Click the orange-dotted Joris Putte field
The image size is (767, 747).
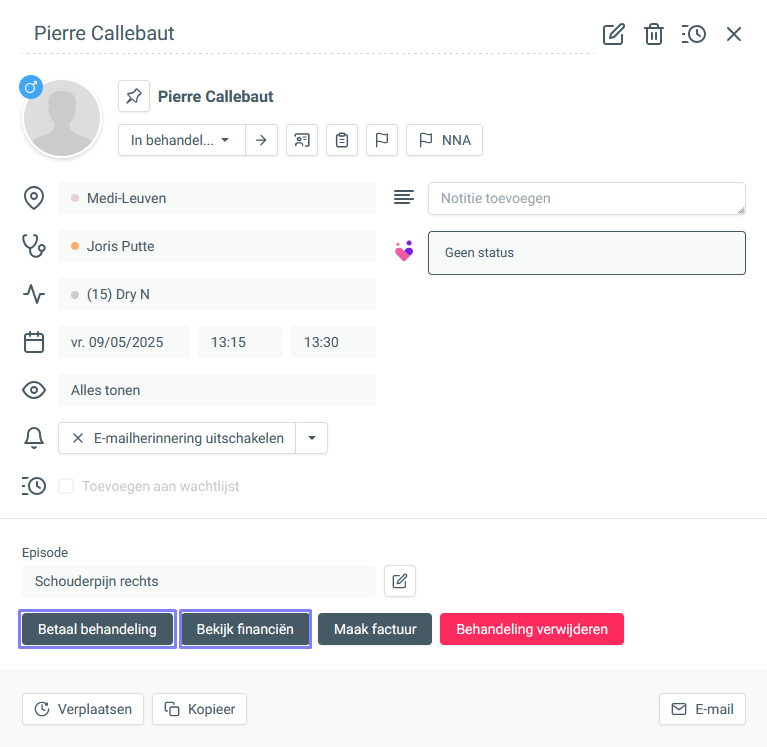pyautogui.click(x=217, y=246)
